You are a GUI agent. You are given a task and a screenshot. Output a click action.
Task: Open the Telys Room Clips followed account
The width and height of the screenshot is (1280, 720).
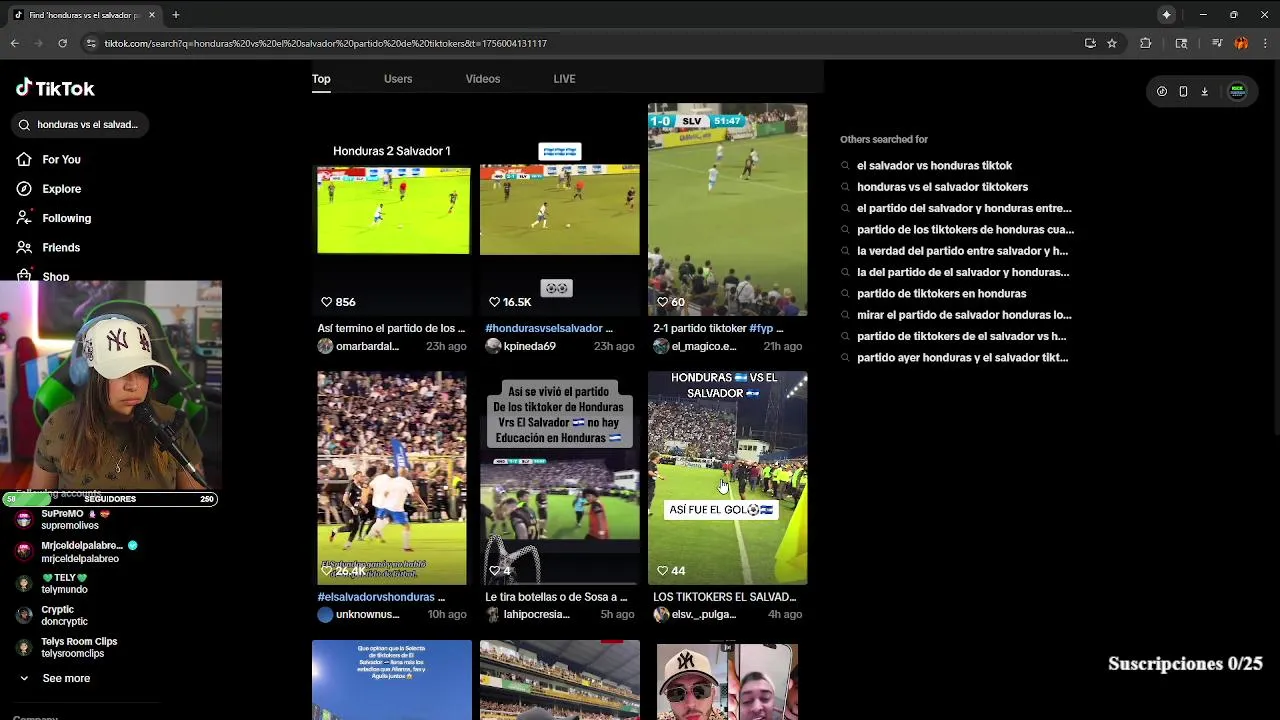[68, 647]
